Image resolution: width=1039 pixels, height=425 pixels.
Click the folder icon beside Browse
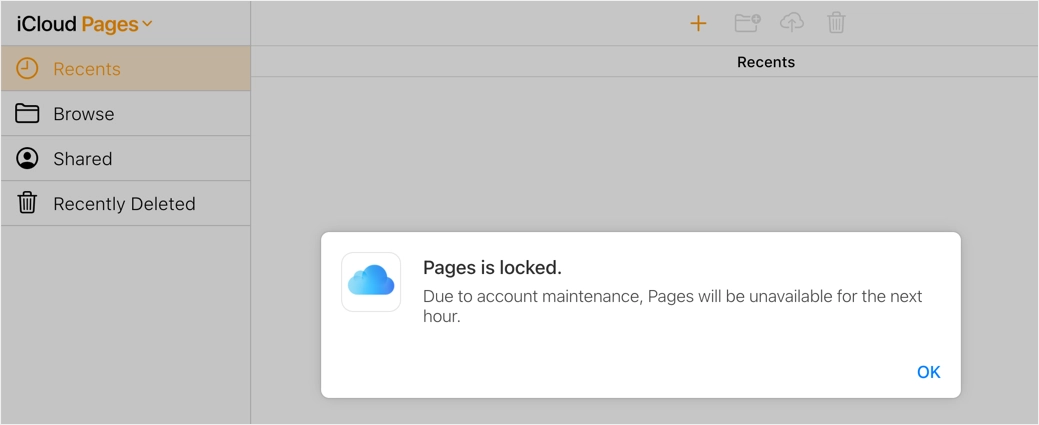(27, 114)
